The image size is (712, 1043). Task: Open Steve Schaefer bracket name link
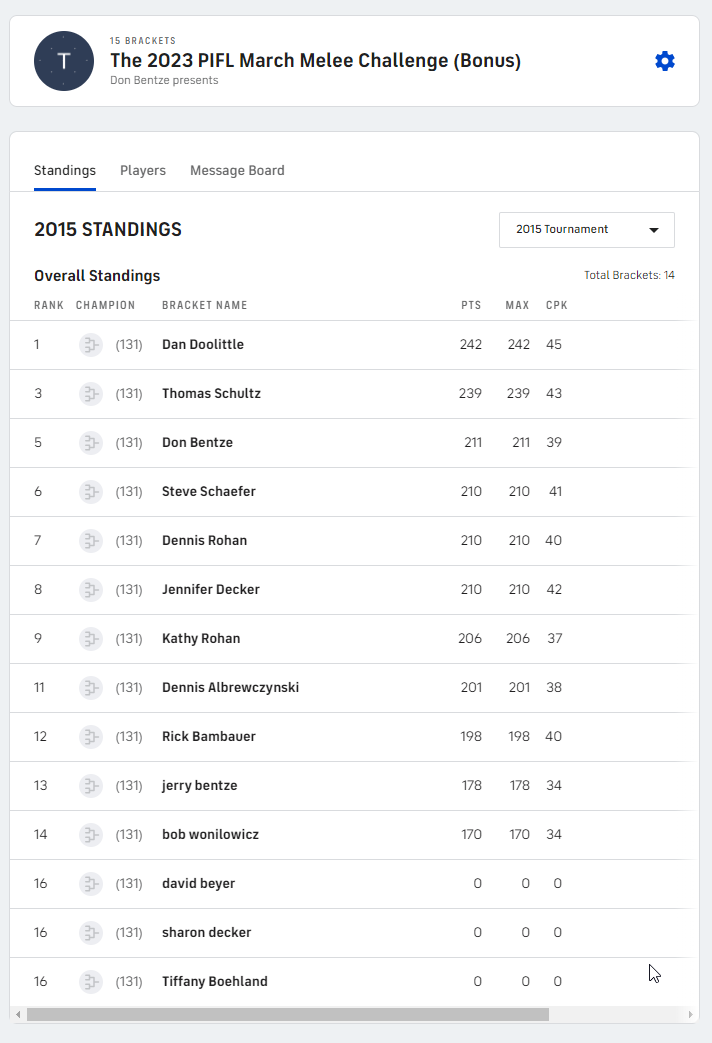[209, 492]
